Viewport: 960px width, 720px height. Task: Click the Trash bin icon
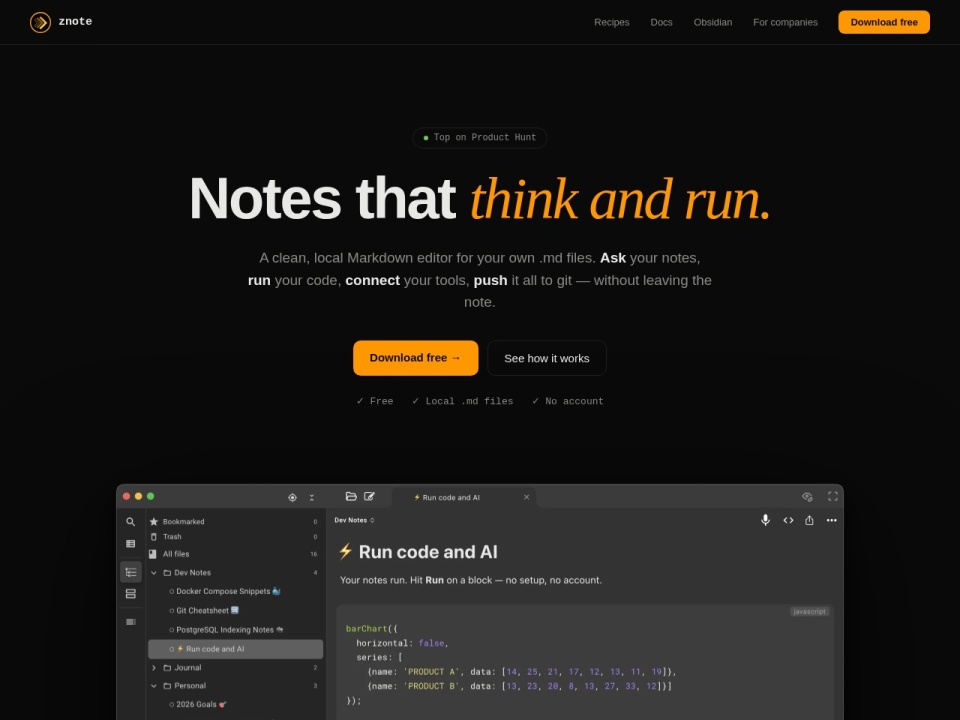tap(154, 536)
